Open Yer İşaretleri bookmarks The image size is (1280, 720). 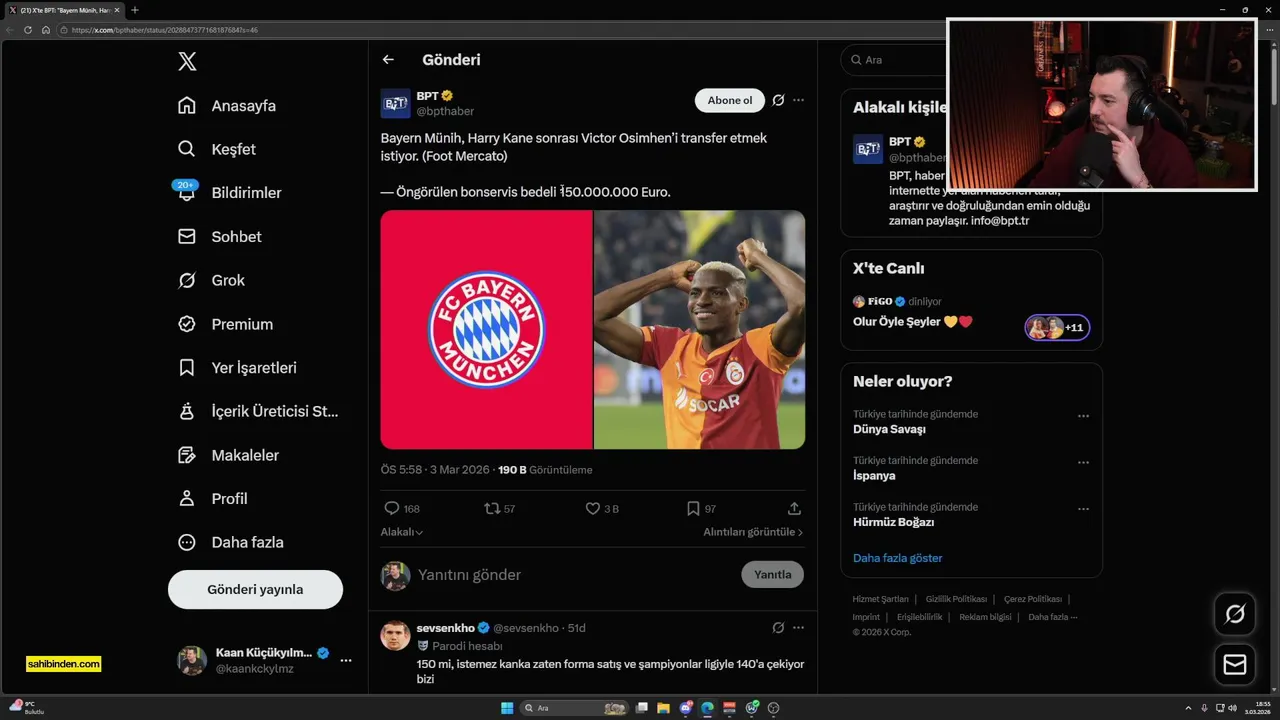(237, 368)
